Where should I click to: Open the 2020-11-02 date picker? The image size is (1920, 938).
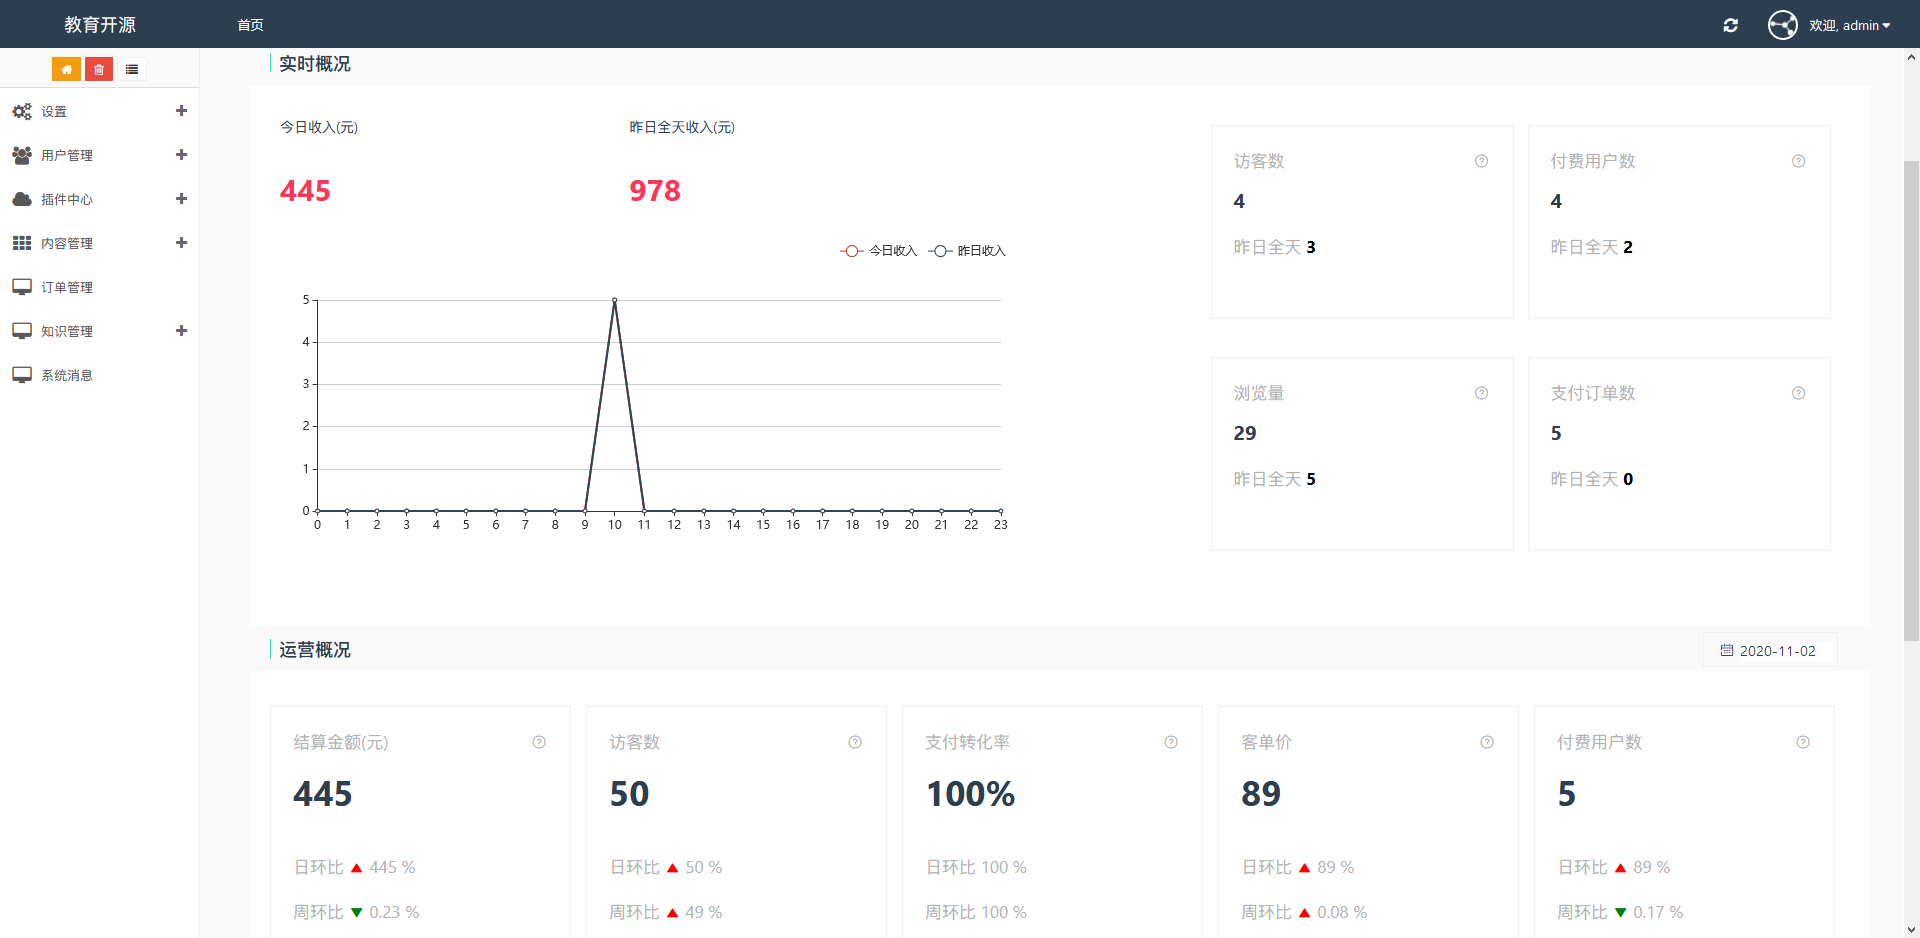(x=1770, y=651)
